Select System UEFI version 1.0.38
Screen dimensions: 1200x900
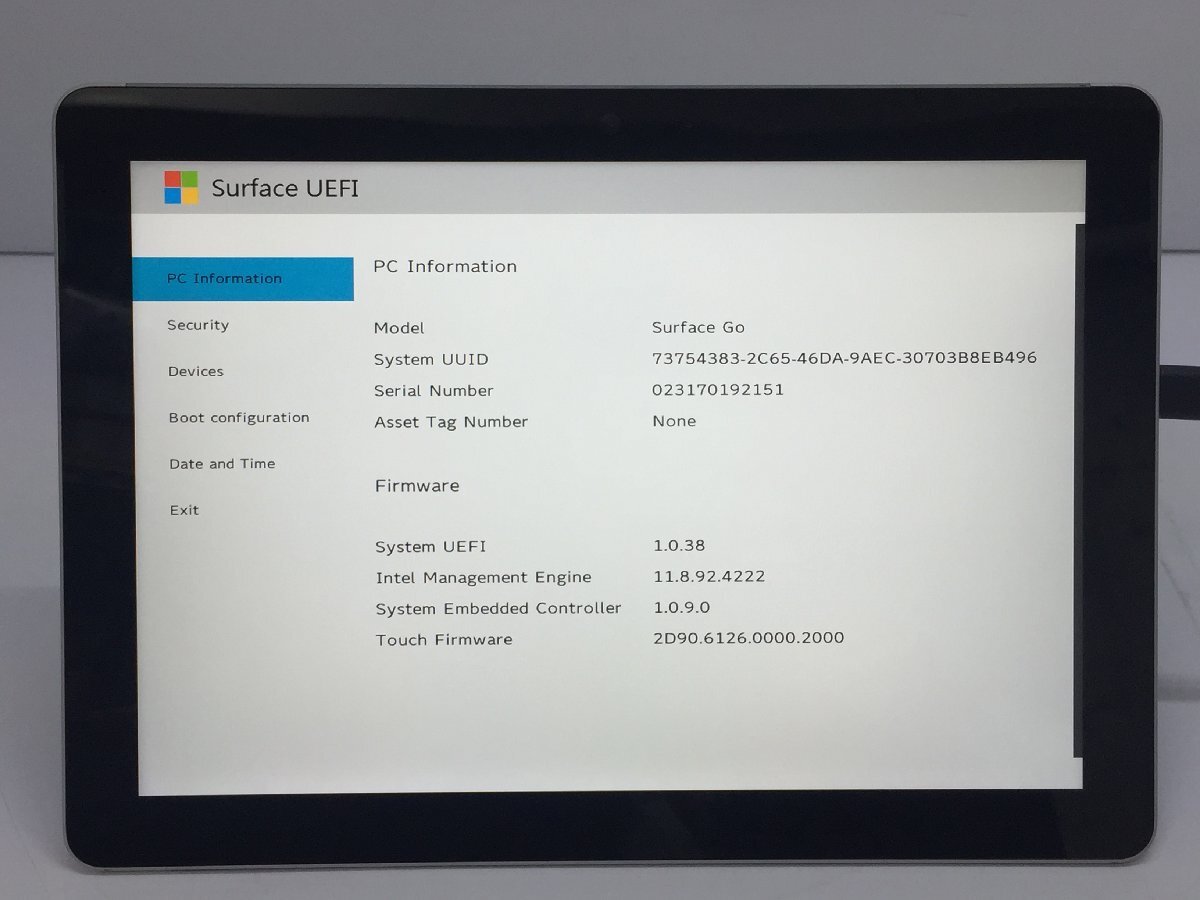(x=679, y=545)
